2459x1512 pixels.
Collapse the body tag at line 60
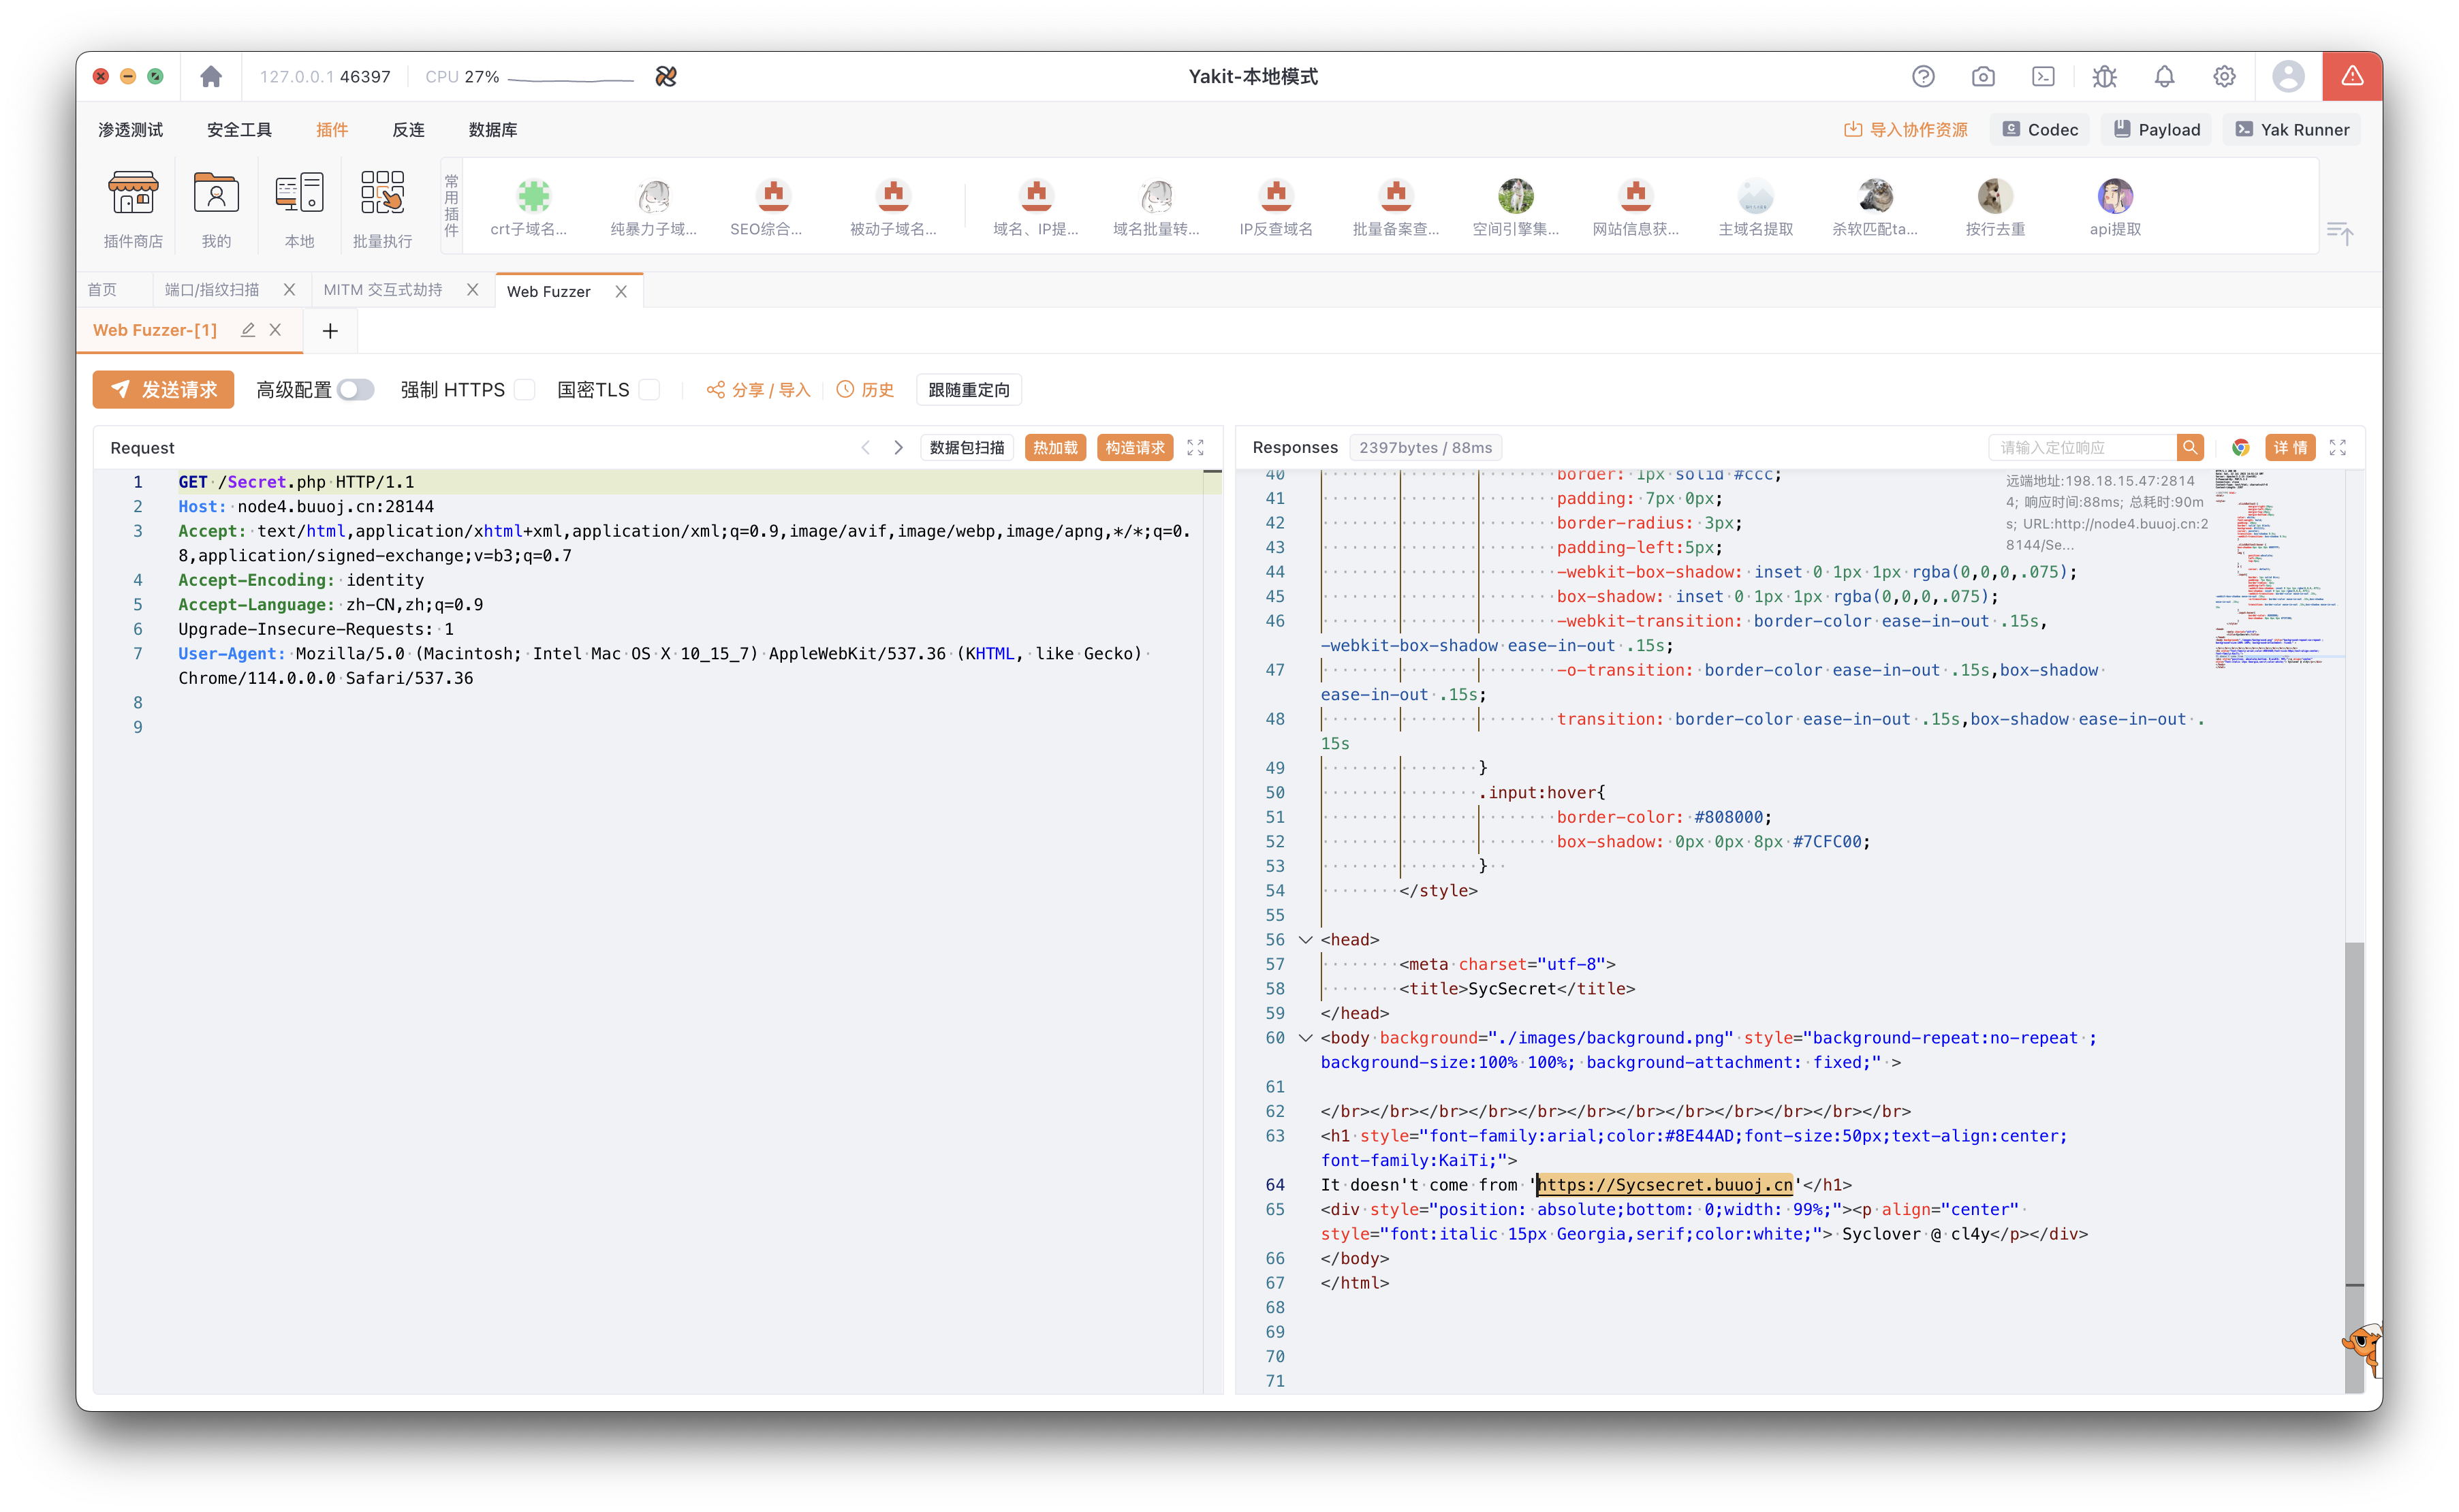(x=1305, y=1038)
